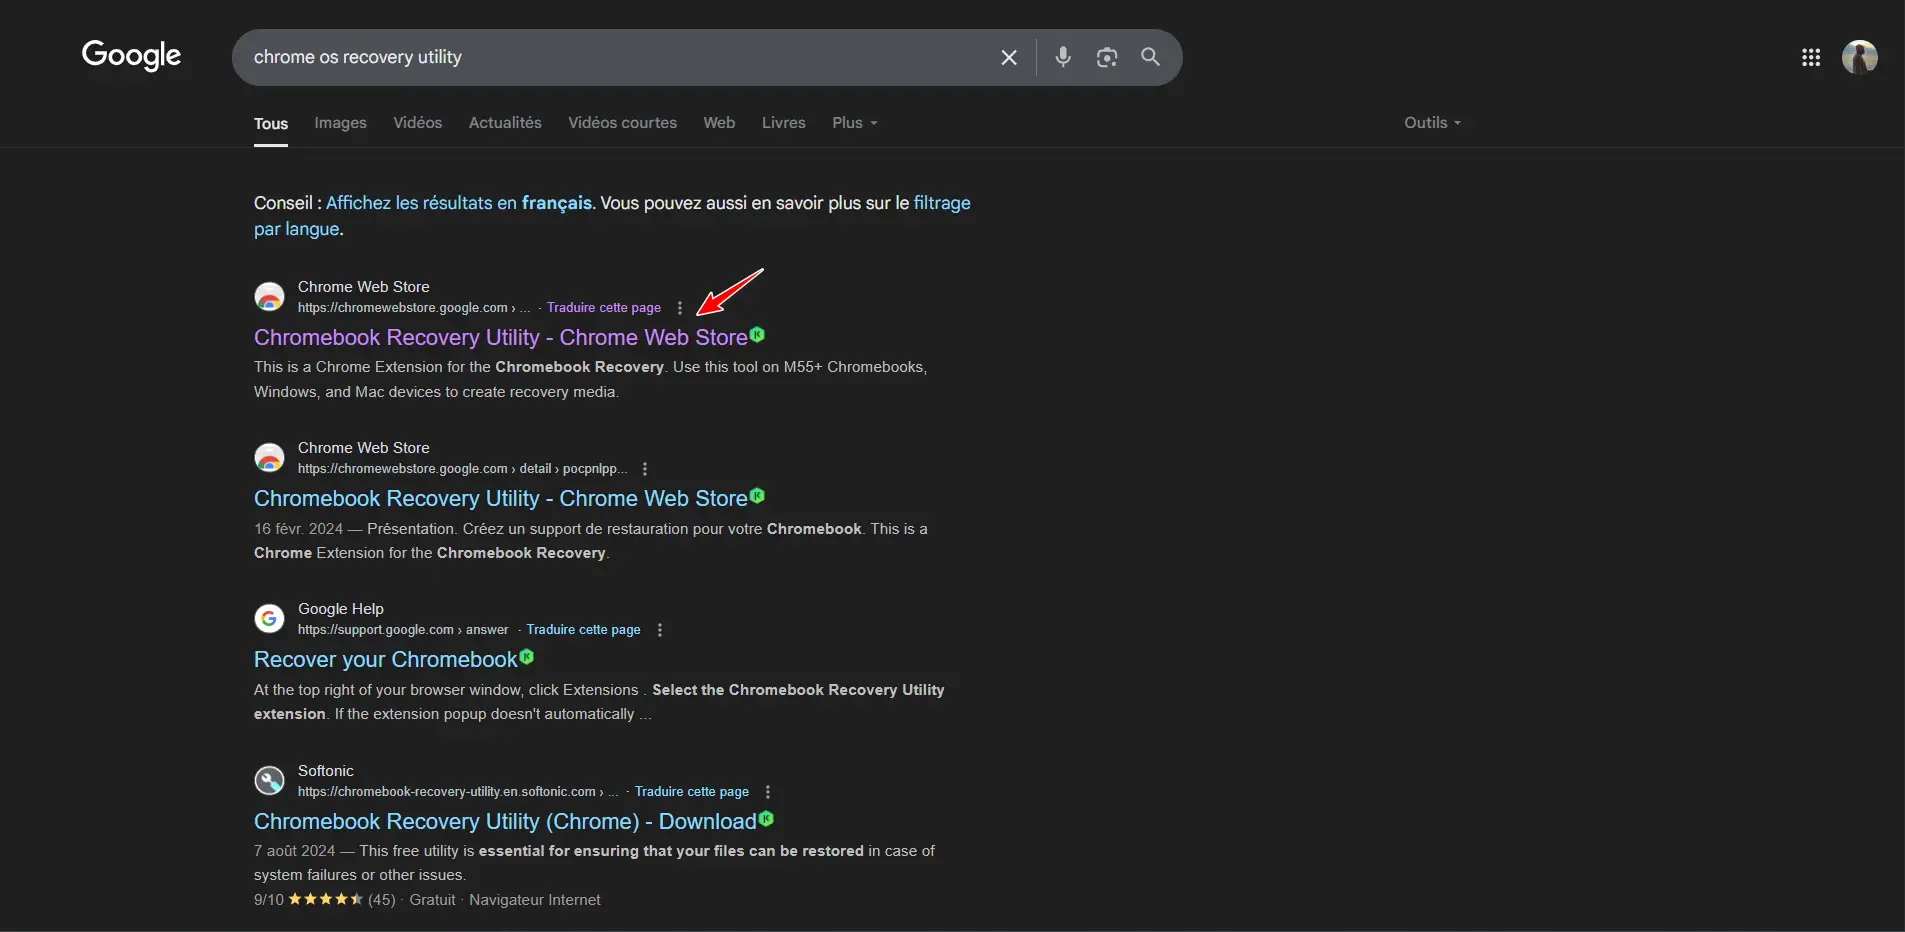Viewport: 1905px width, 932px height.
Task: Switch to the Images tab
Action: [340, 123]
